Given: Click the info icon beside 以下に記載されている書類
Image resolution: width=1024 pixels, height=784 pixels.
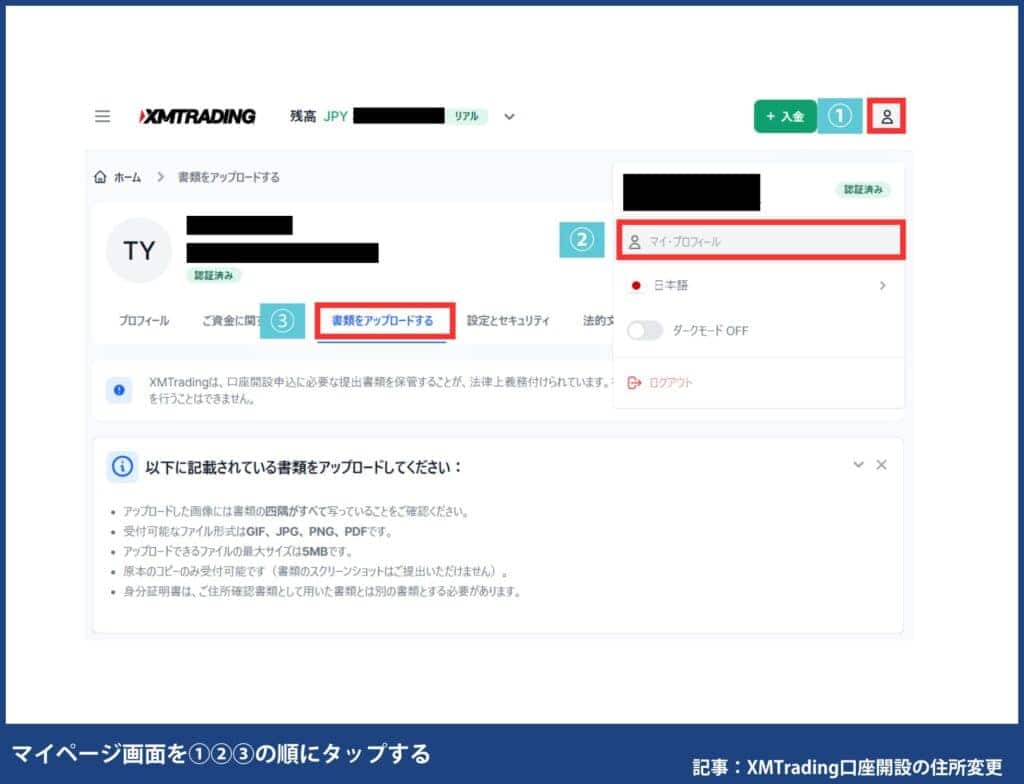Looking at the screenshot, I should pos(122,466).
